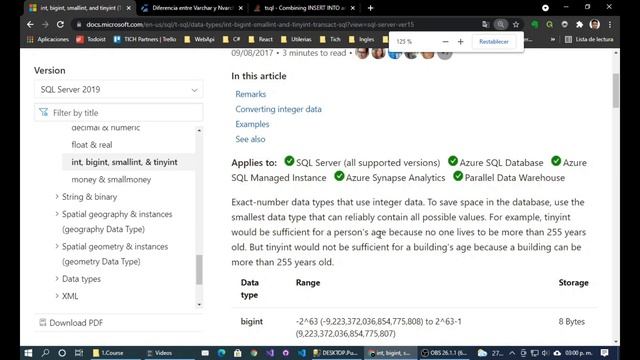Open Windows taskbar search

45,353
